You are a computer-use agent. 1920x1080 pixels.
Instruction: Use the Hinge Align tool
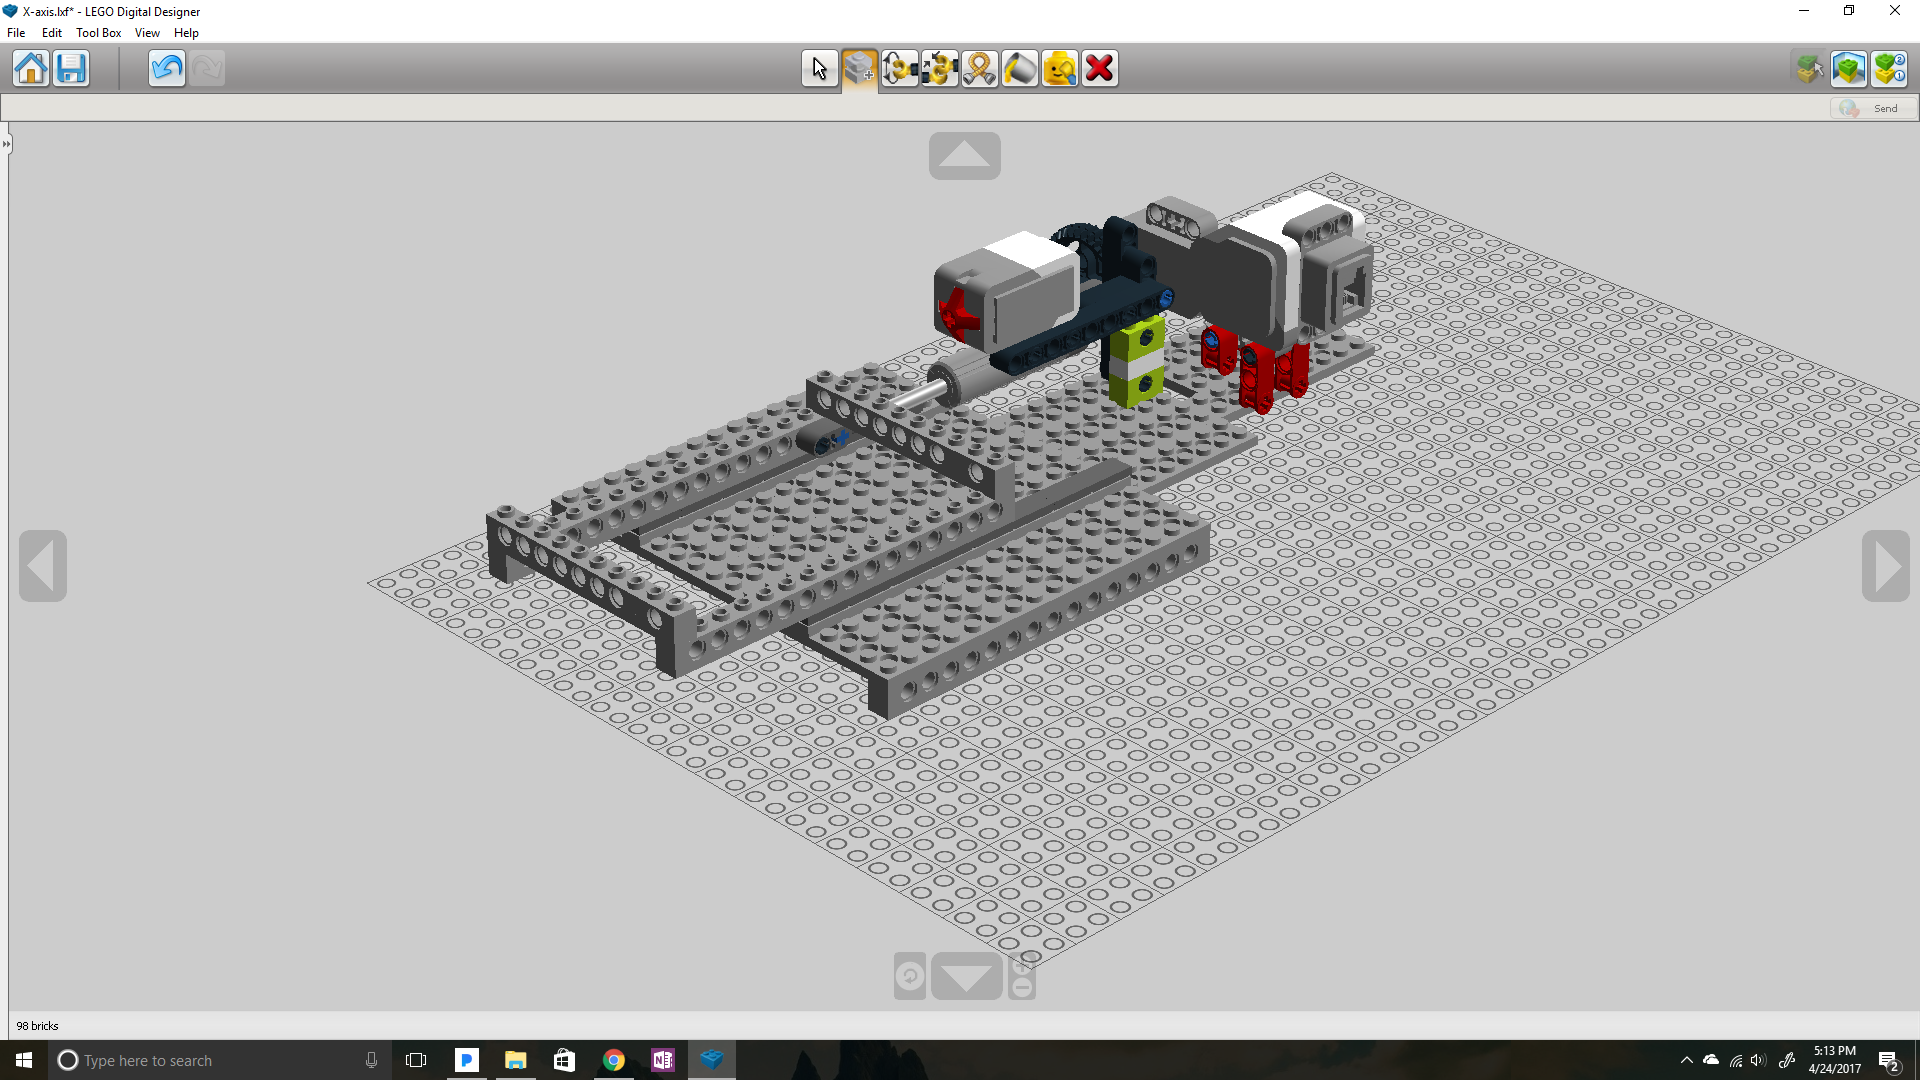(x=940, y=68)
